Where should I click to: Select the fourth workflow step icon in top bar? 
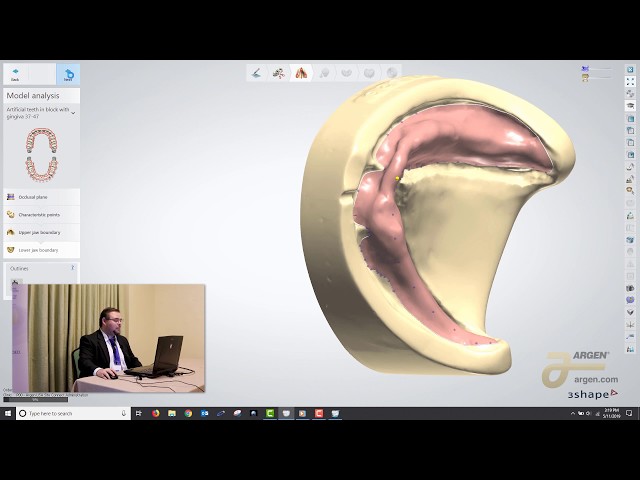[x=324, y=73]
